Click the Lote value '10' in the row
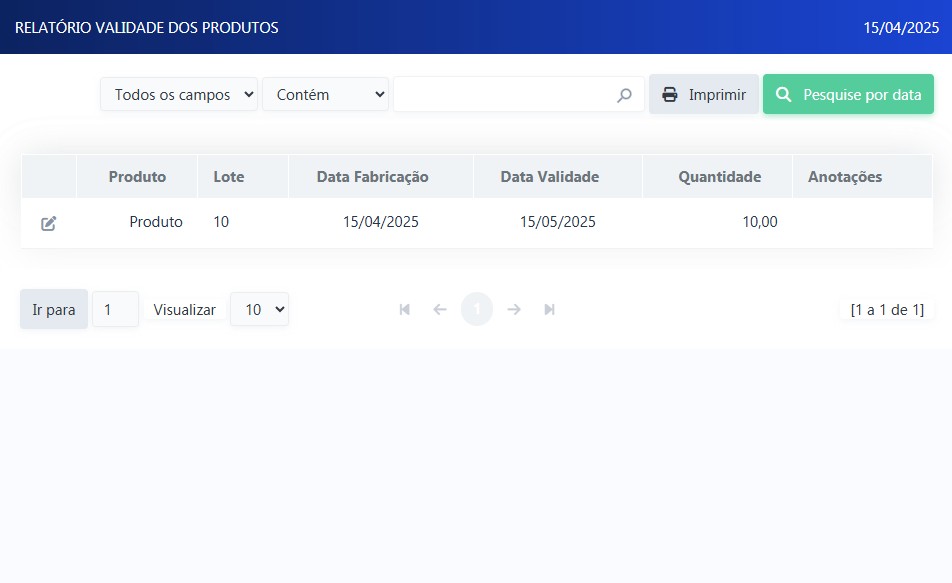Screen dimensions: 952x583 (x=221, y=222)
